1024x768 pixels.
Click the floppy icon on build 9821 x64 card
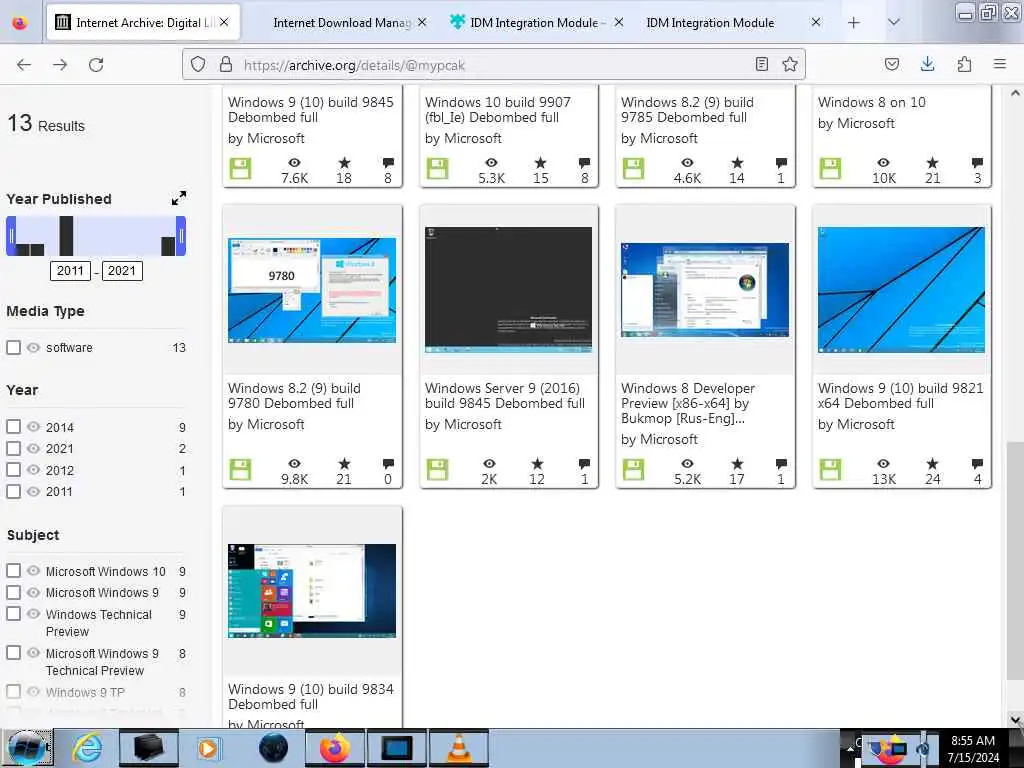pyautogui.click(x=831, y=470)
